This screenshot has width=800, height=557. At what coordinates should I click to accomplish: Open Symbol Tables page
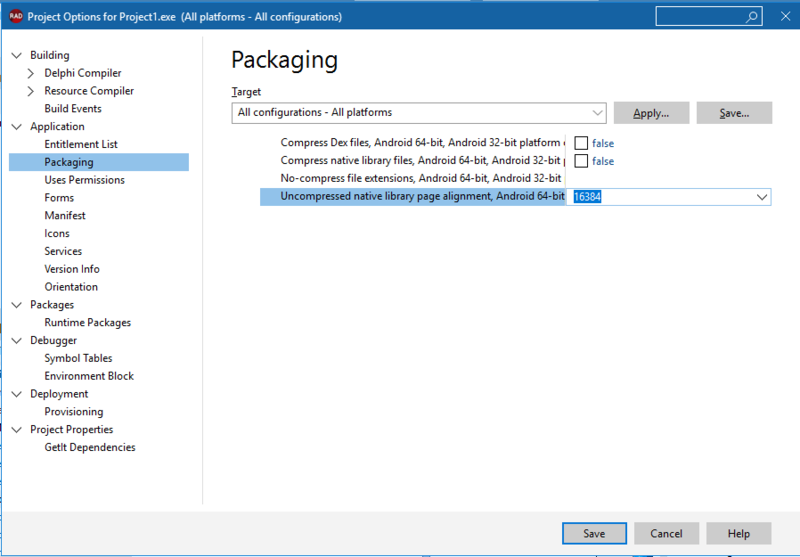click(x=78, y=359)
